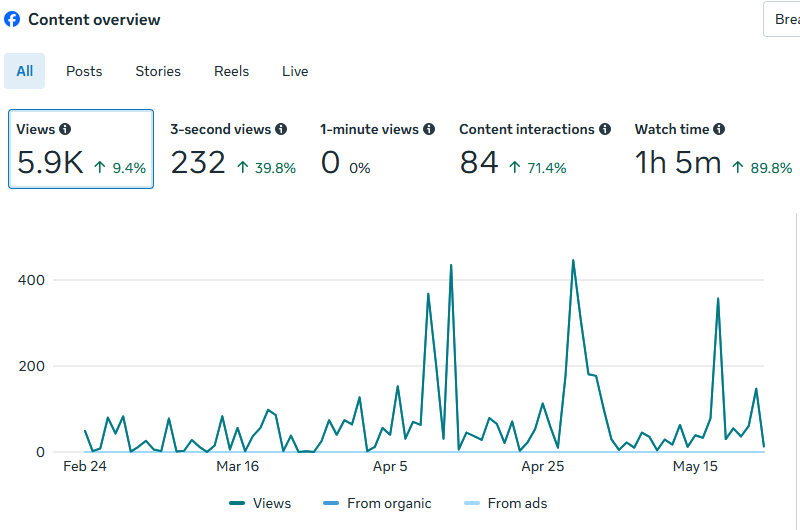Image resolution: width=800 pixels, height=530 pixels.
Task: Switch to the Posts tab
Action: tap(84, 71)
